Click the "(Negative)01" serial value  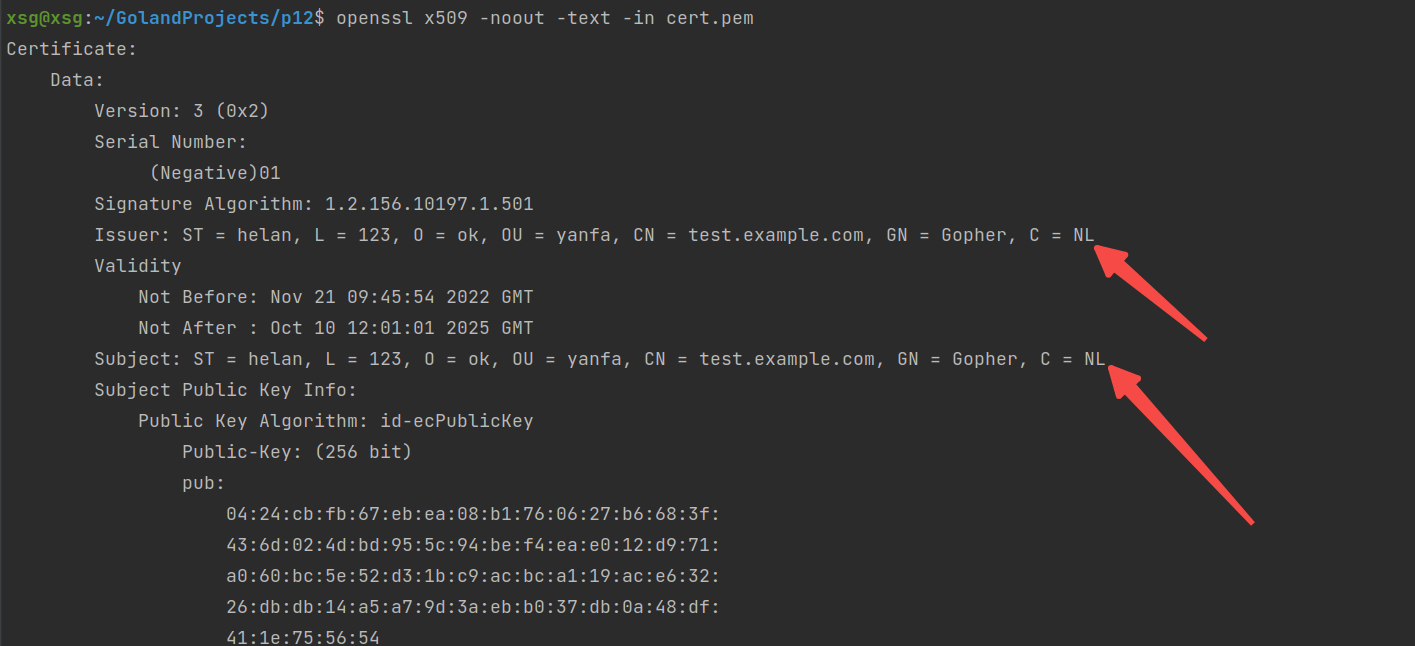click(x=214, y=173)
